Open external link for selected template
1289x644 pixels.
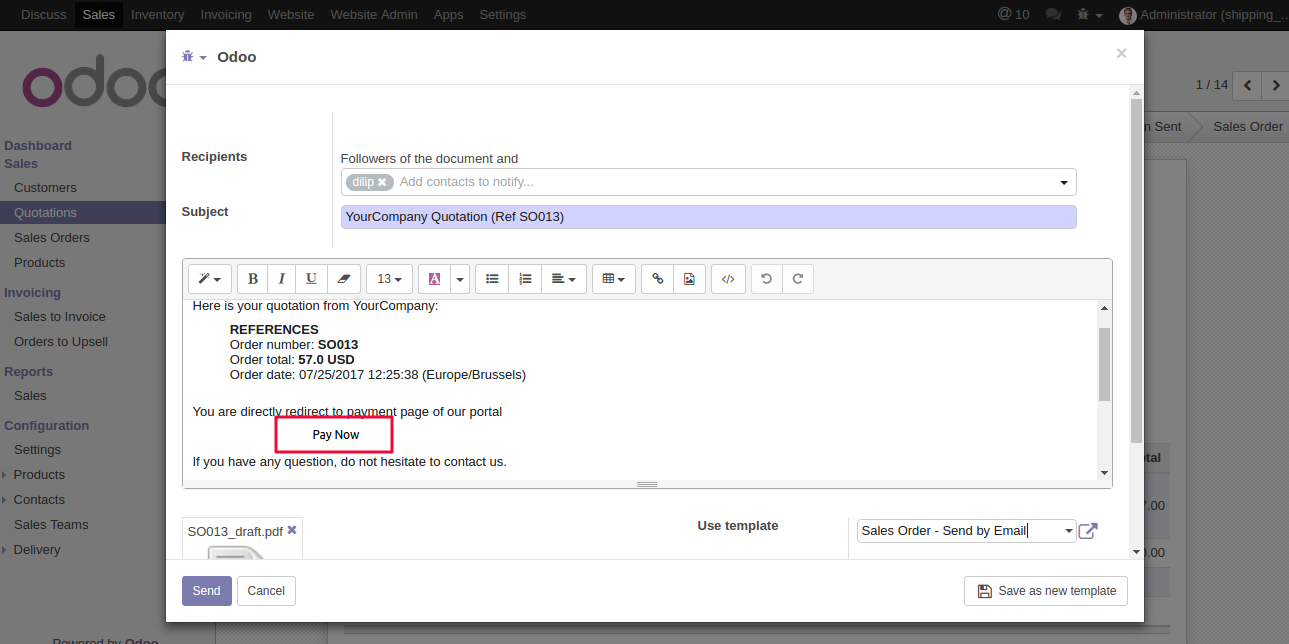[1088, 531]
